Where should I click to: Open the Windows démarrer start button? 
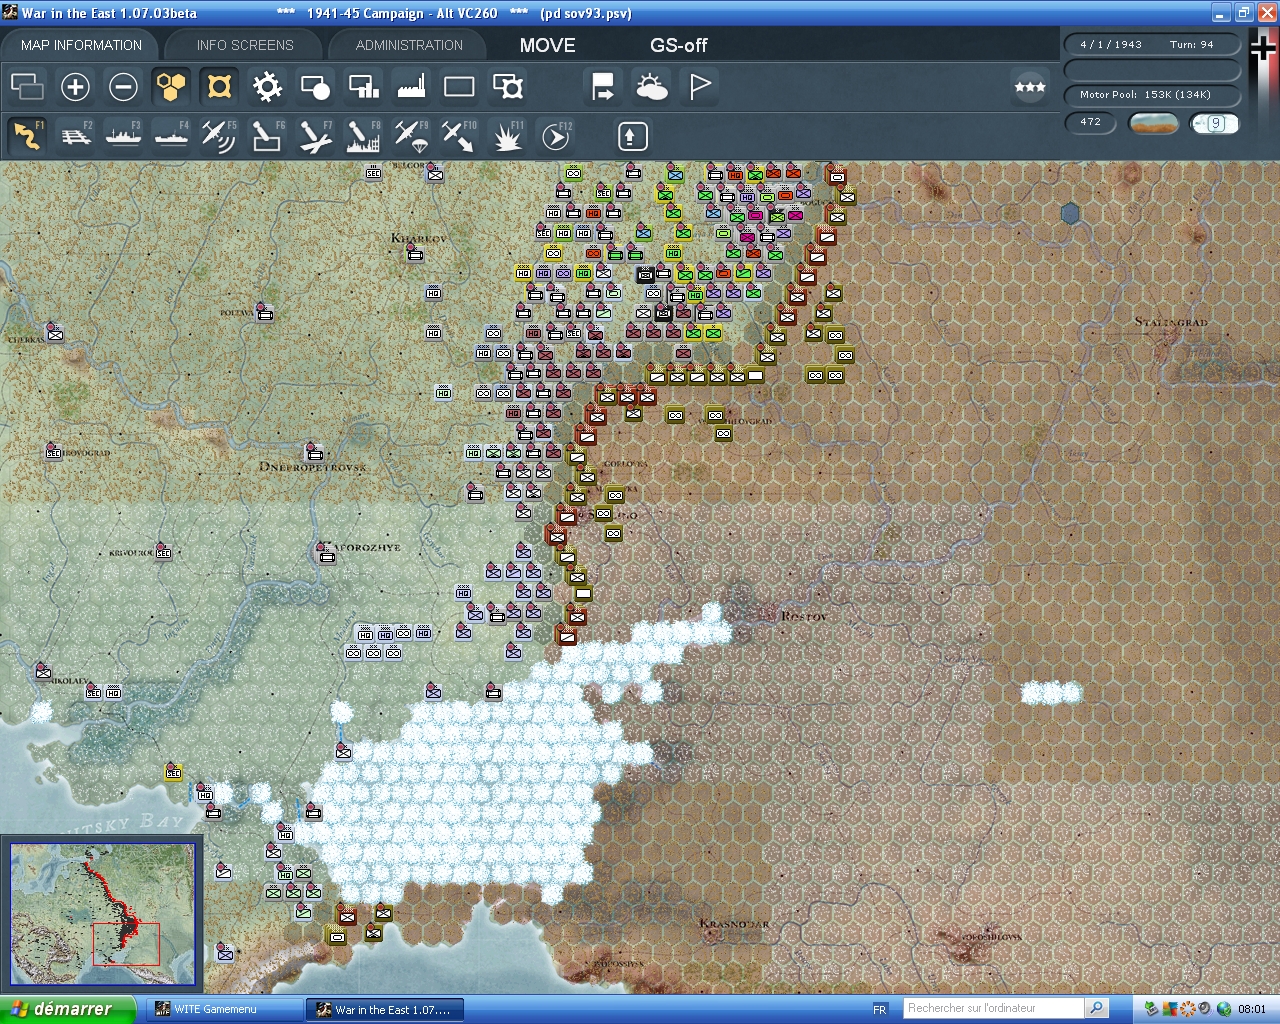click(x=67, y=1009)
